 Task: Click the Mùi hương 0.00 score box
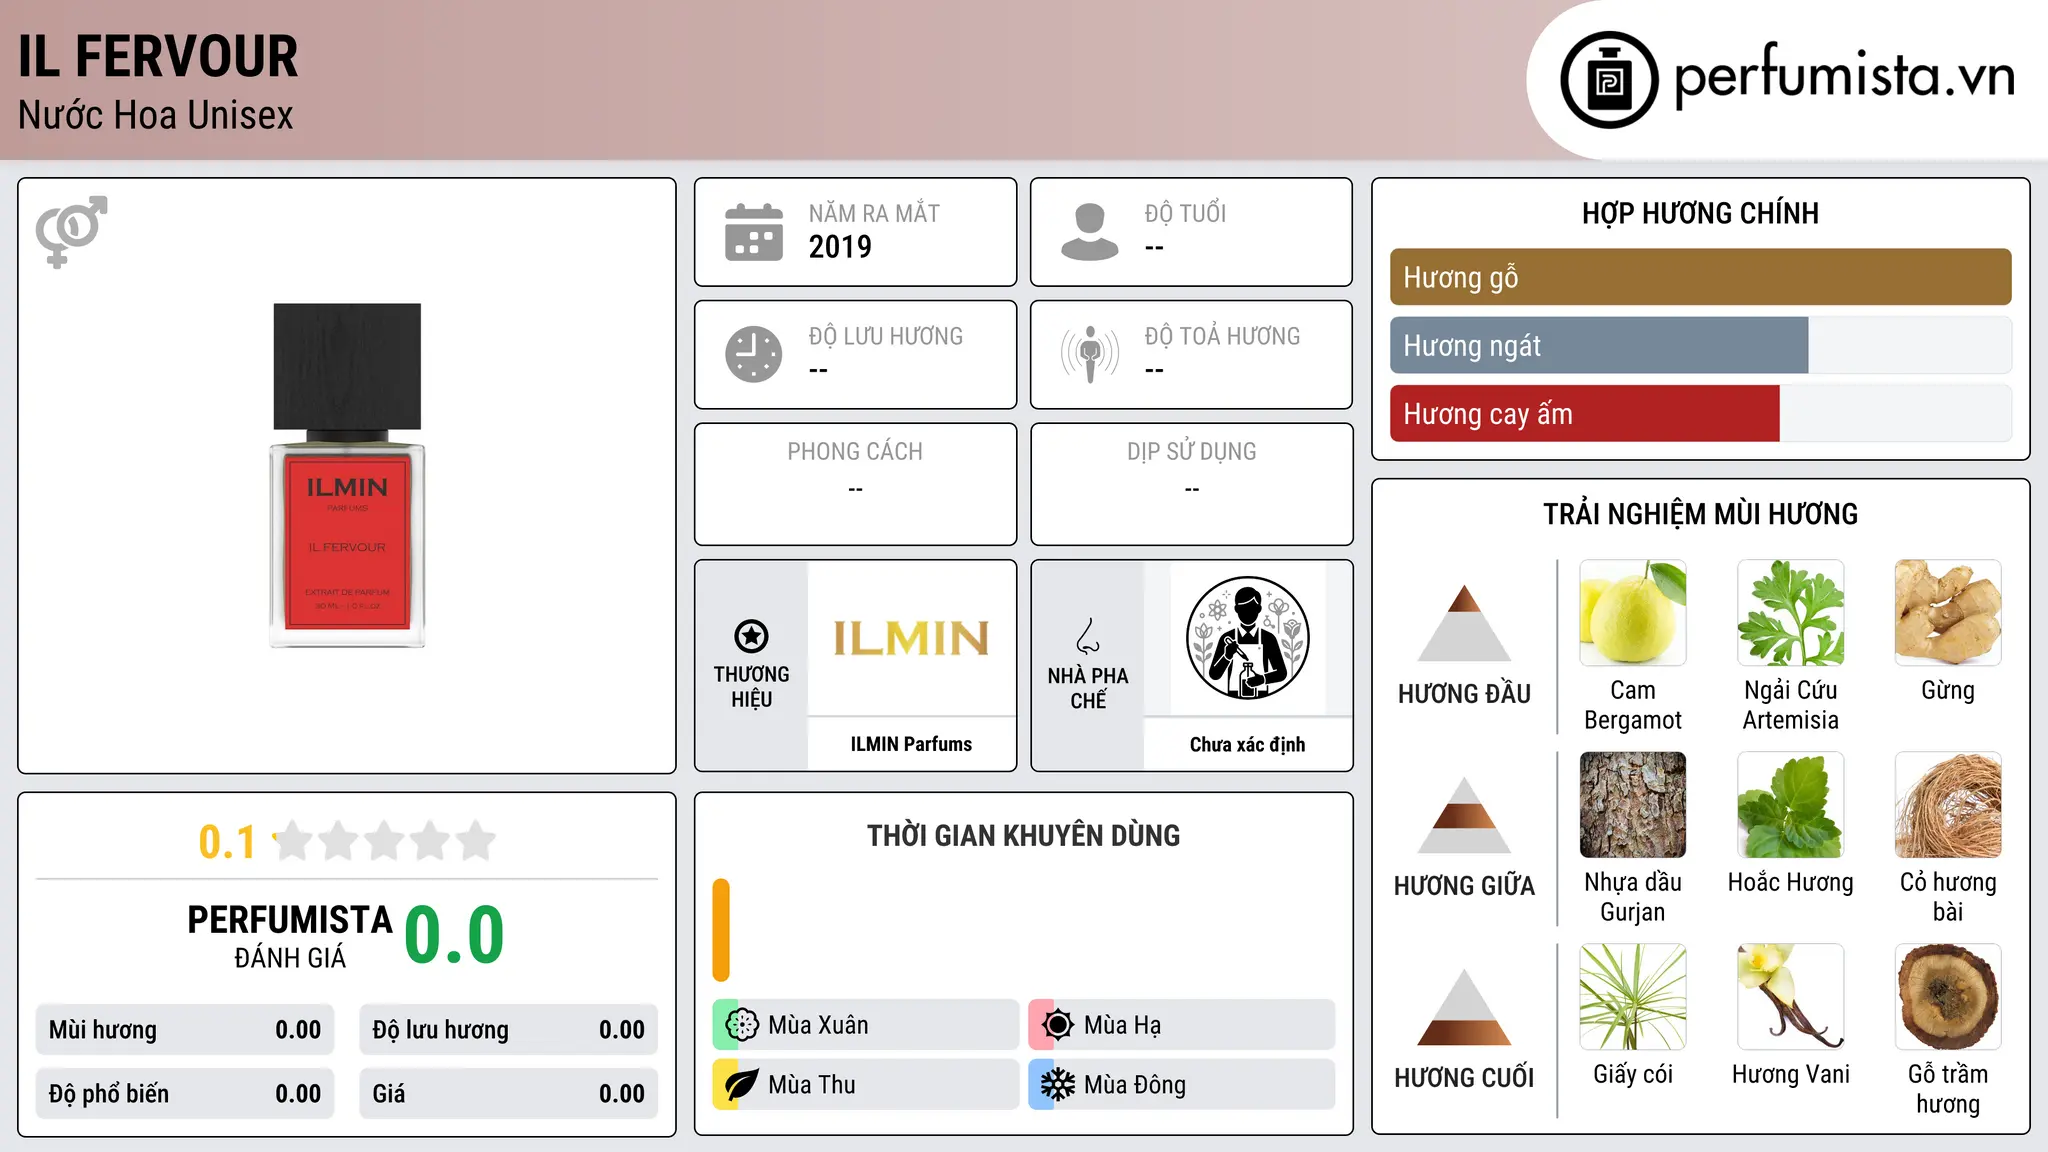point(185,1030)
